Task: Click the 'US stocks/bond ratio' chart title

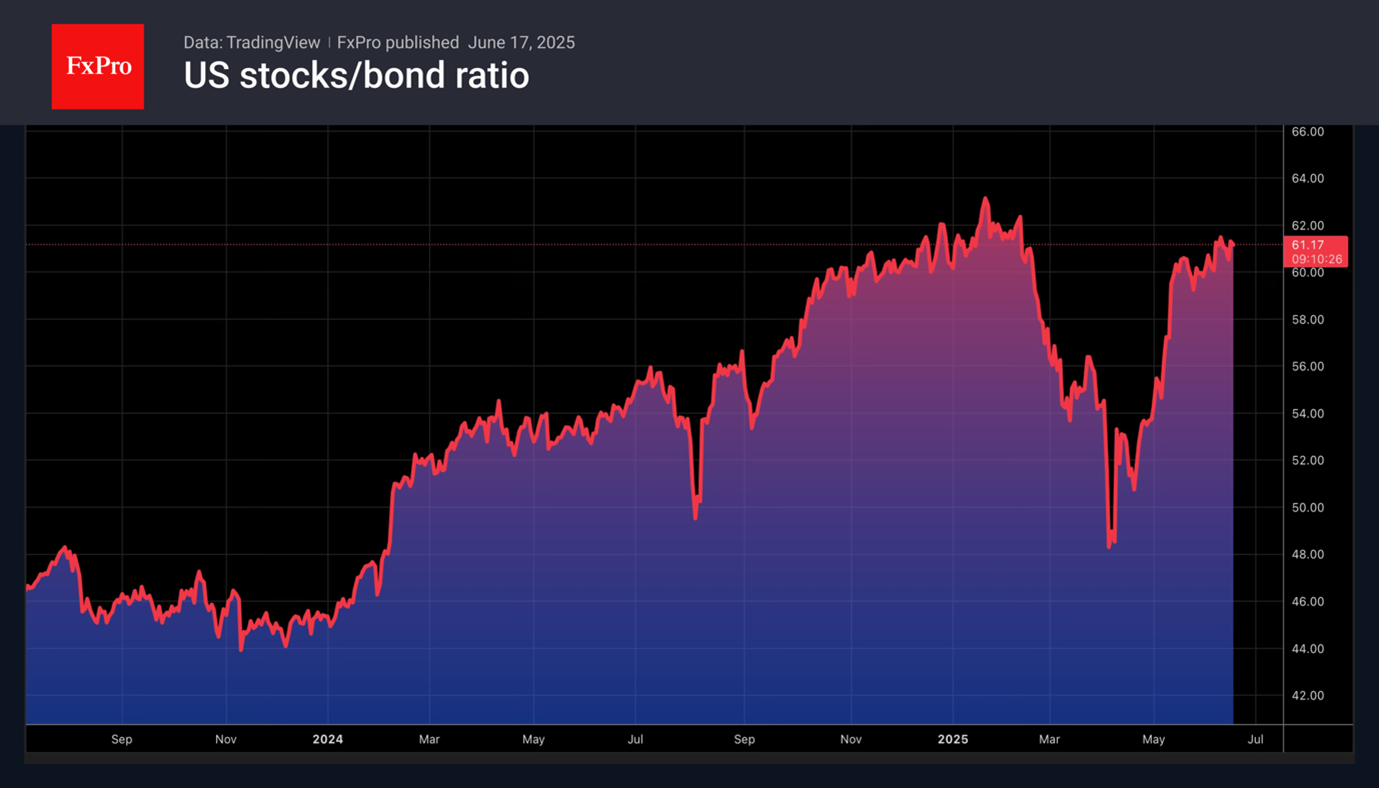Action: pos(356,76)
